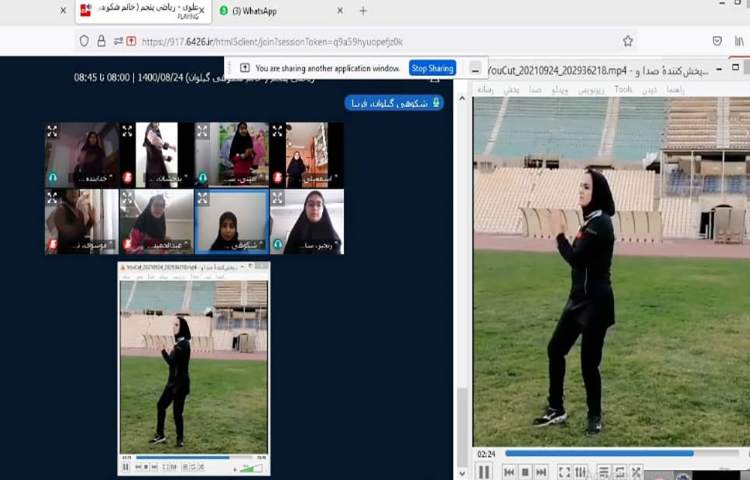Click Stop Sharing button
Viewport: 750px width, 480px height.
[x=433, y=68]
